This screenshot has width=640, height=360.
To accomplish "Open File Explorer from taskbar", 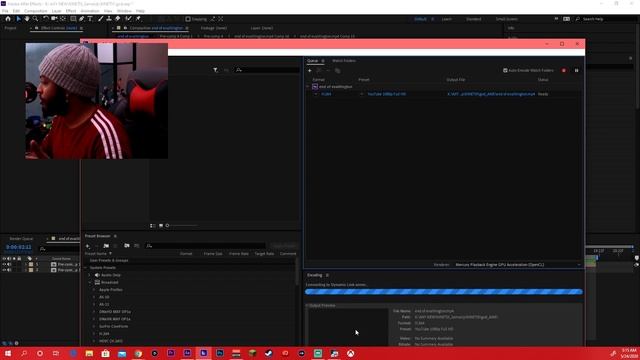I will coord(89,353).
